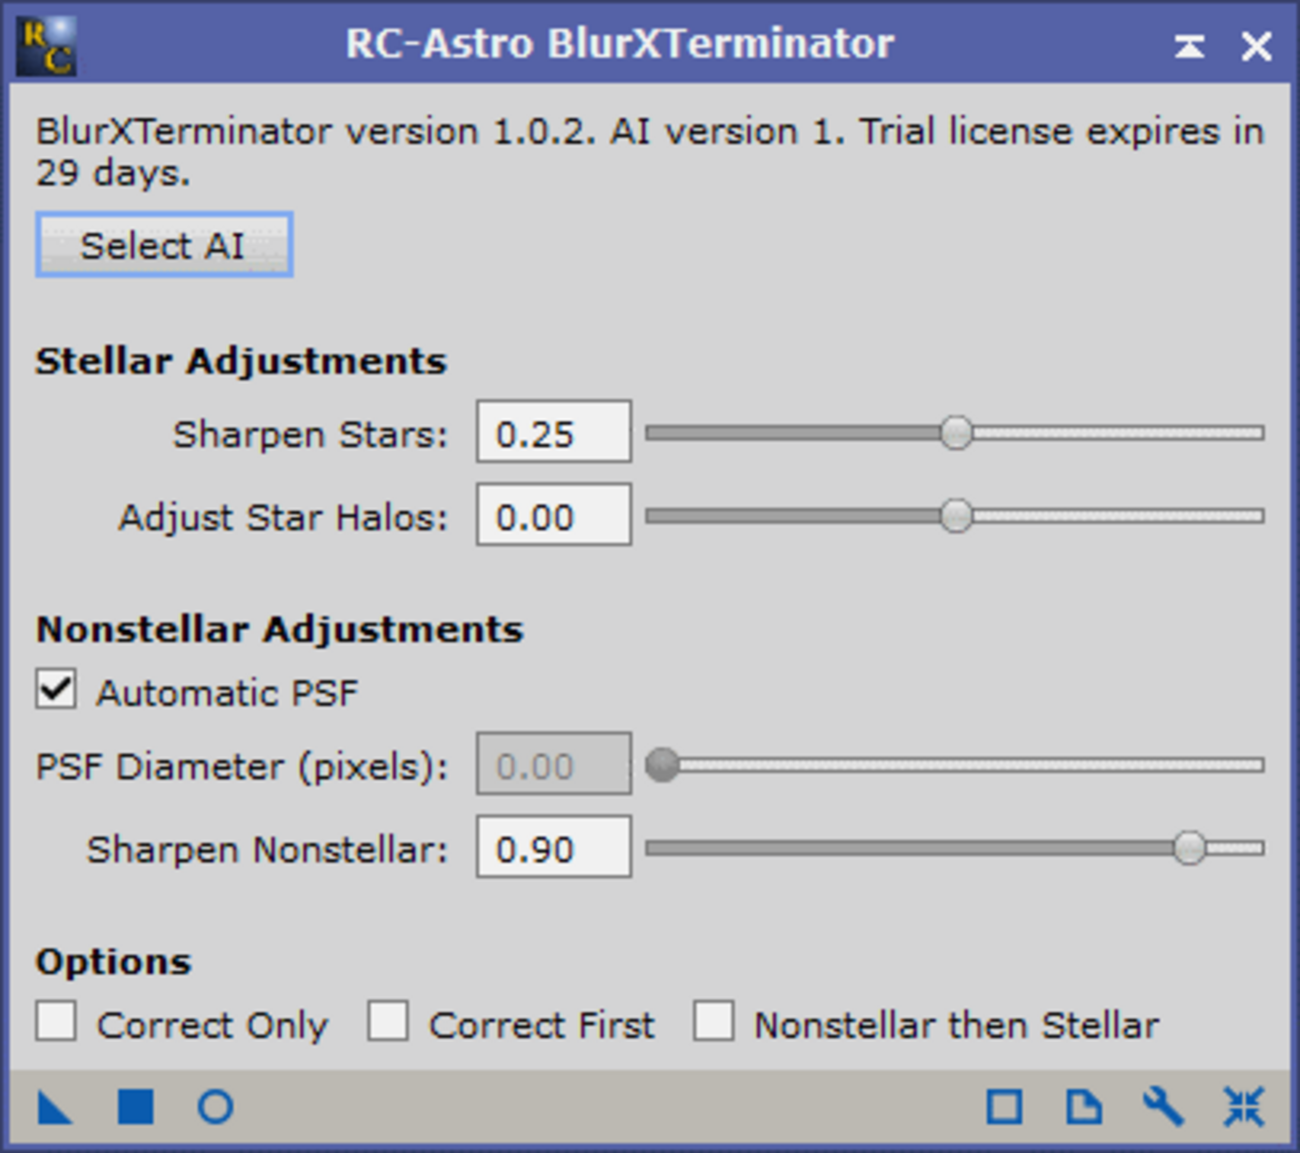Click the Select AI button

[164, 245]
